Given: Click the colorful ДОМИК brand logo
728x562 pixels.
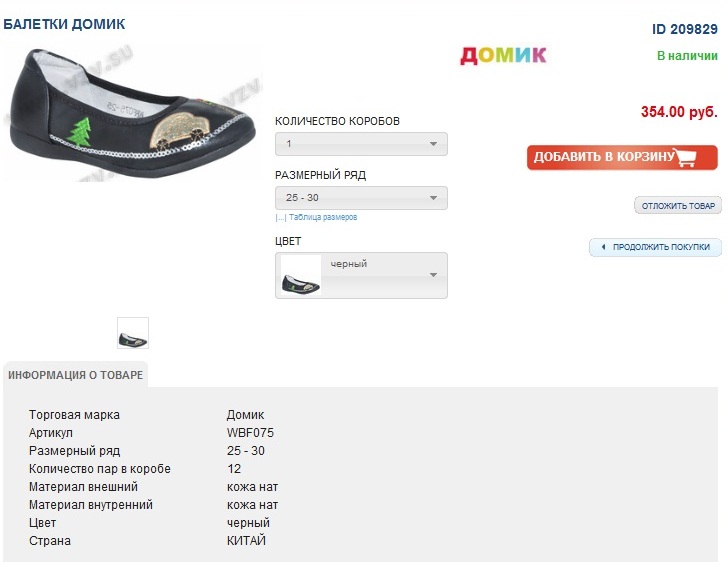Looking at the screenshot, I should pos(503,55).
